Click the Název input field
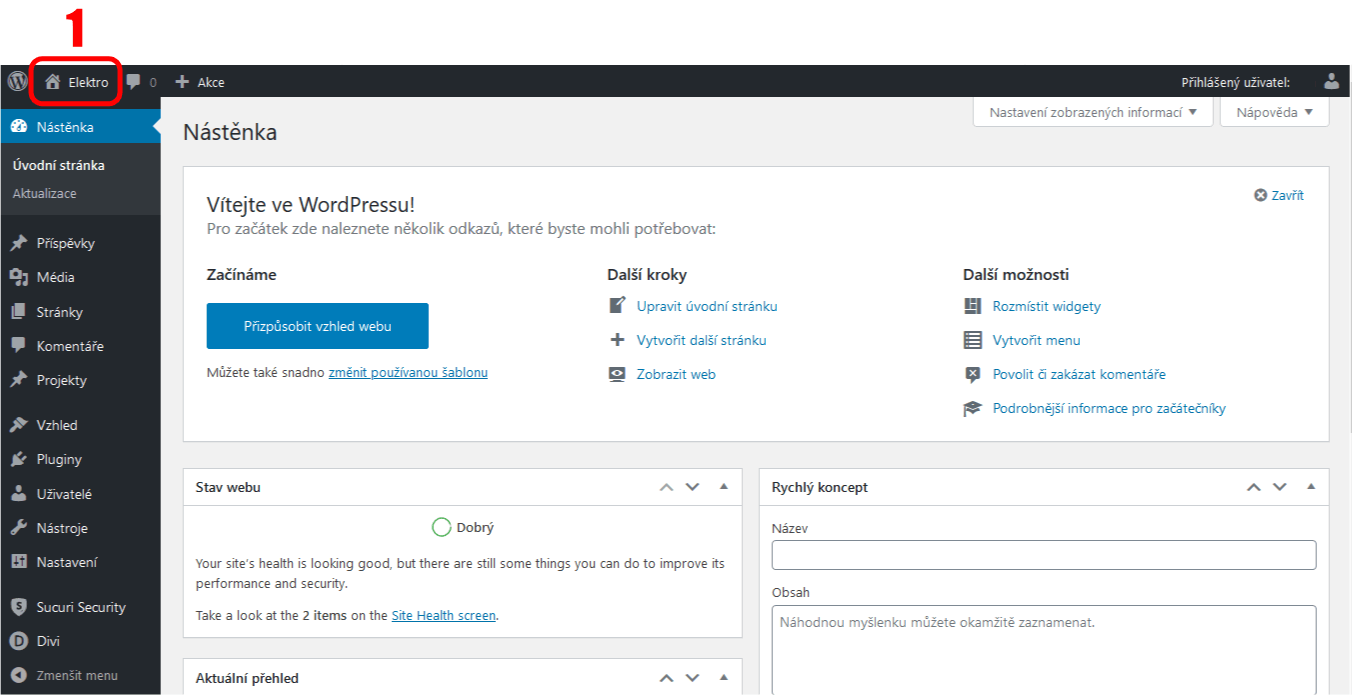The height and width of the screenshot is (700, 1352). tap(1043, 555)
